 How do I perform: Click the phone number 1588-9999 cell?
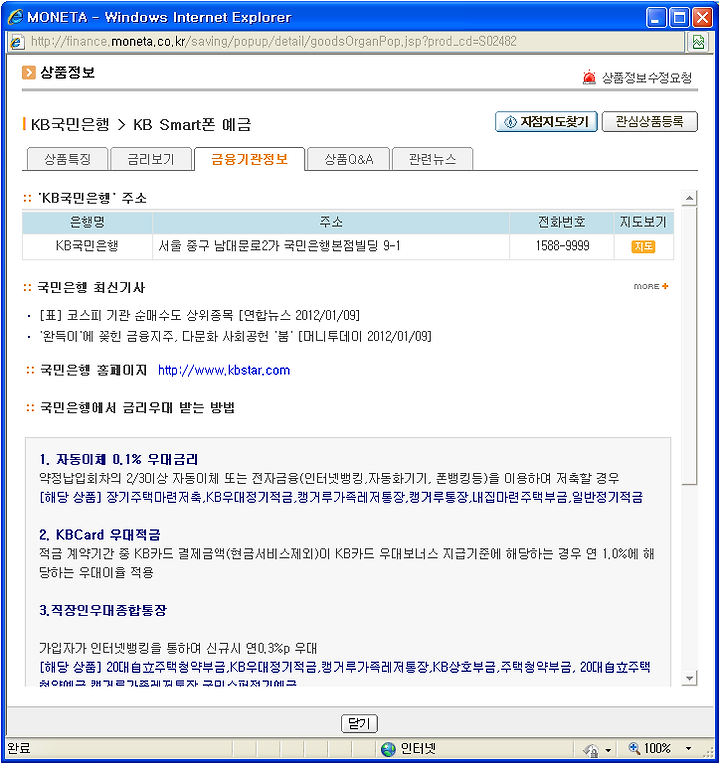coord(562,246)
